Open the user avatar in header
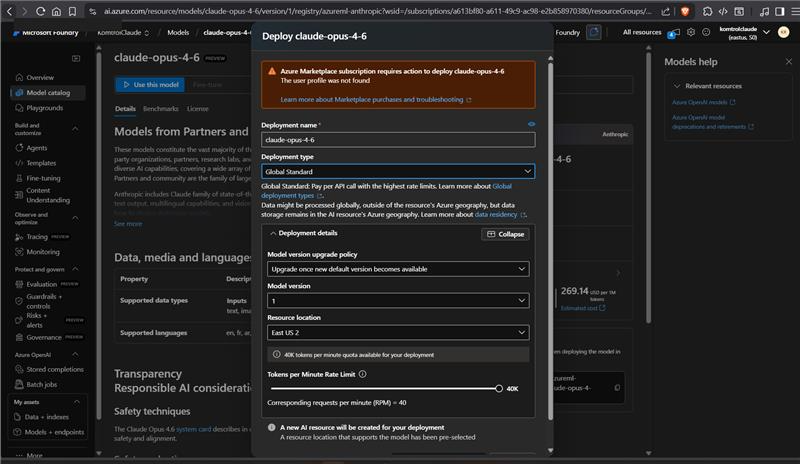This screenshot has width=800, height=464. tap(783, 32)
